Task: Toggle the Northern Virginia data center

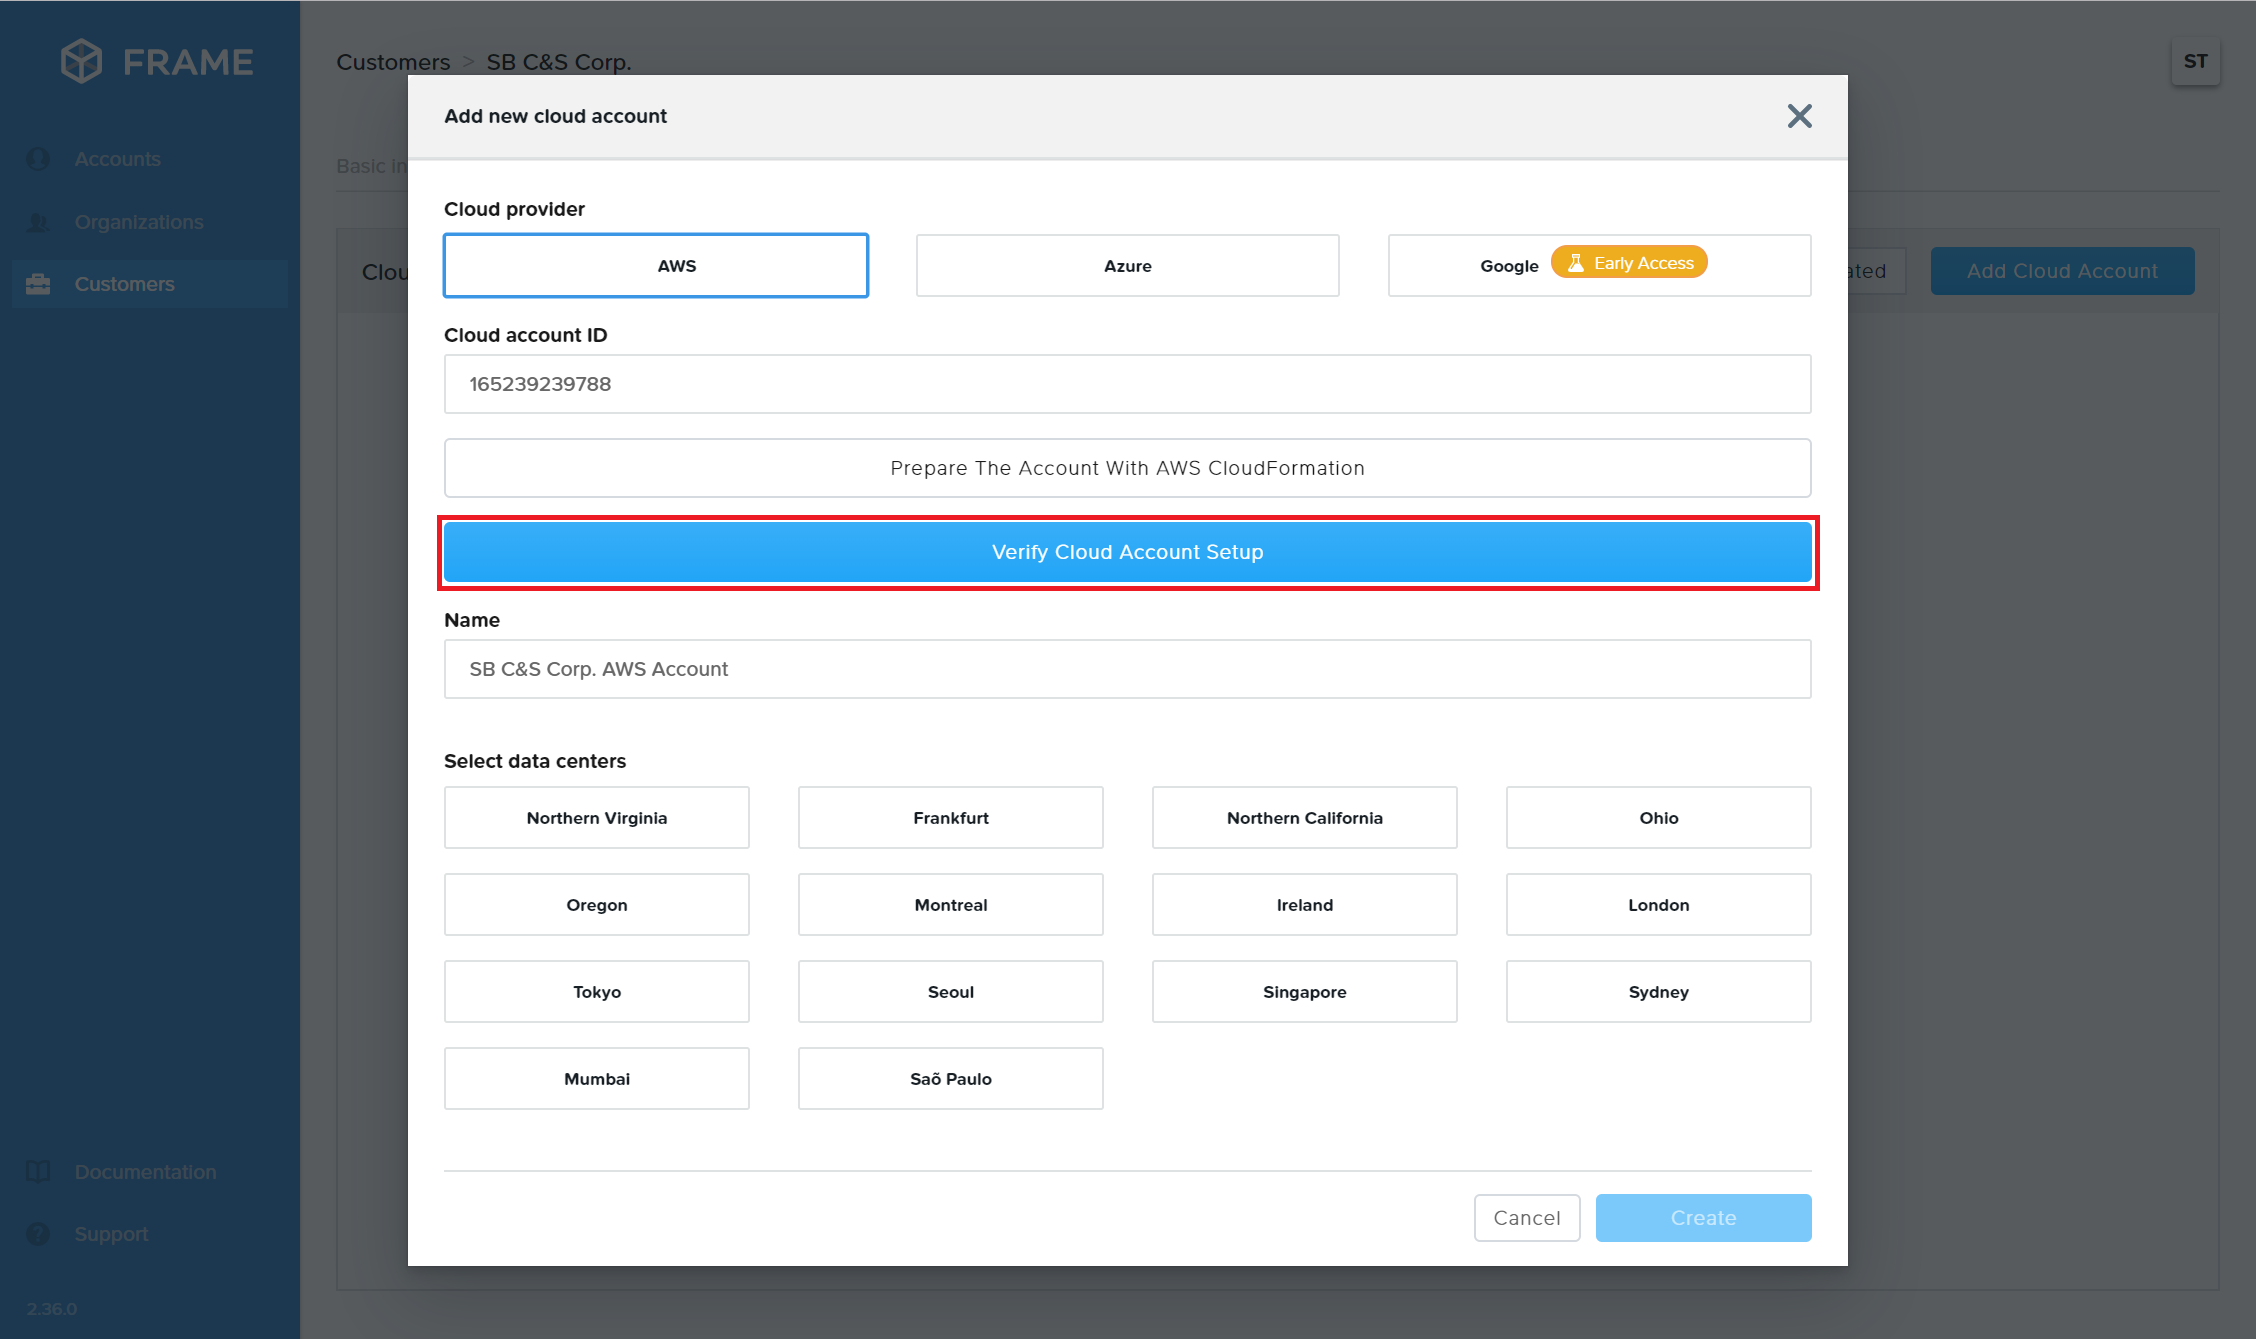Action: [x=597, y=818]
